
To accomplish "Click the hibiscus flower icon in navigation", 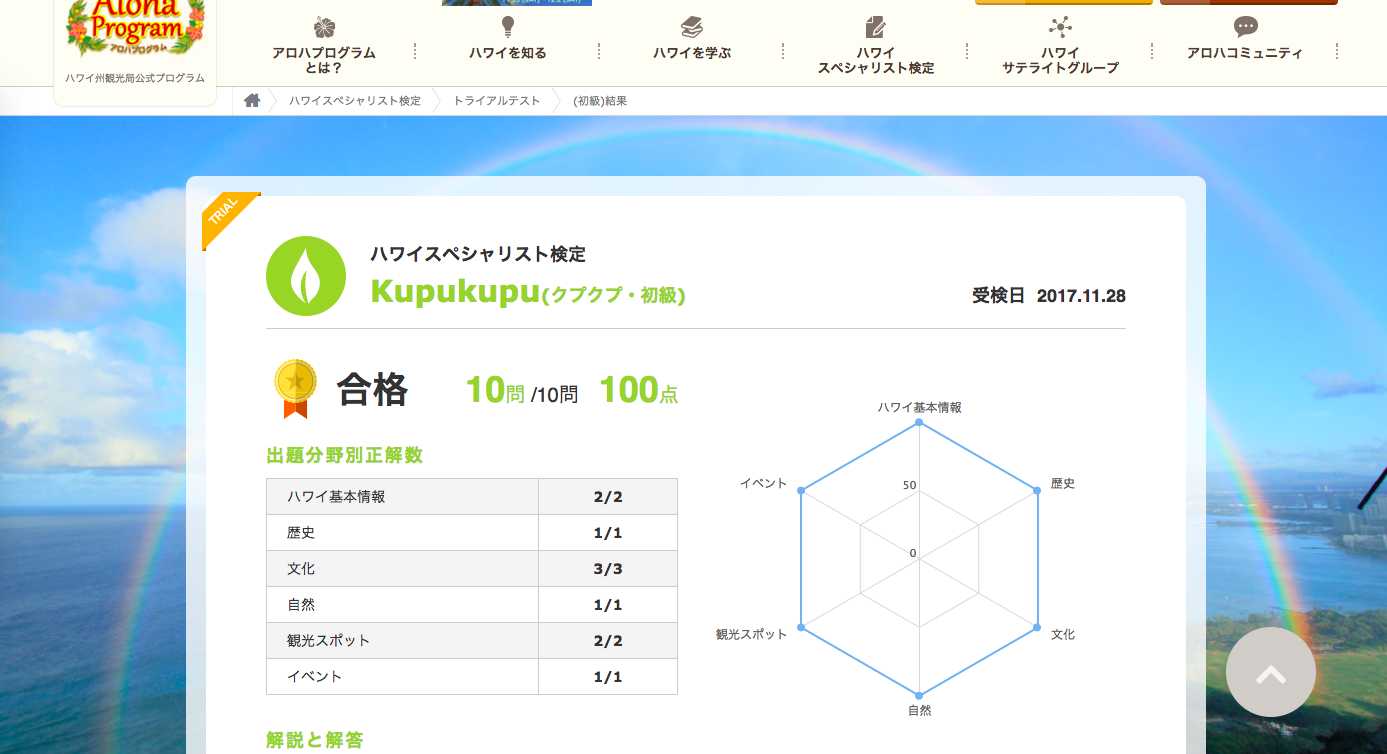I will (x=324, y=27).
